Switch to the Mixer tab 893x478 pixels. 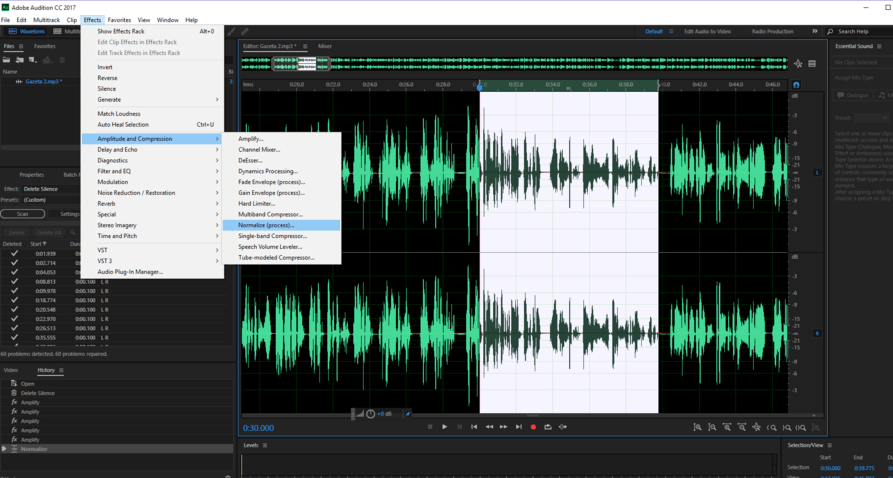click(x=325, y=46)
